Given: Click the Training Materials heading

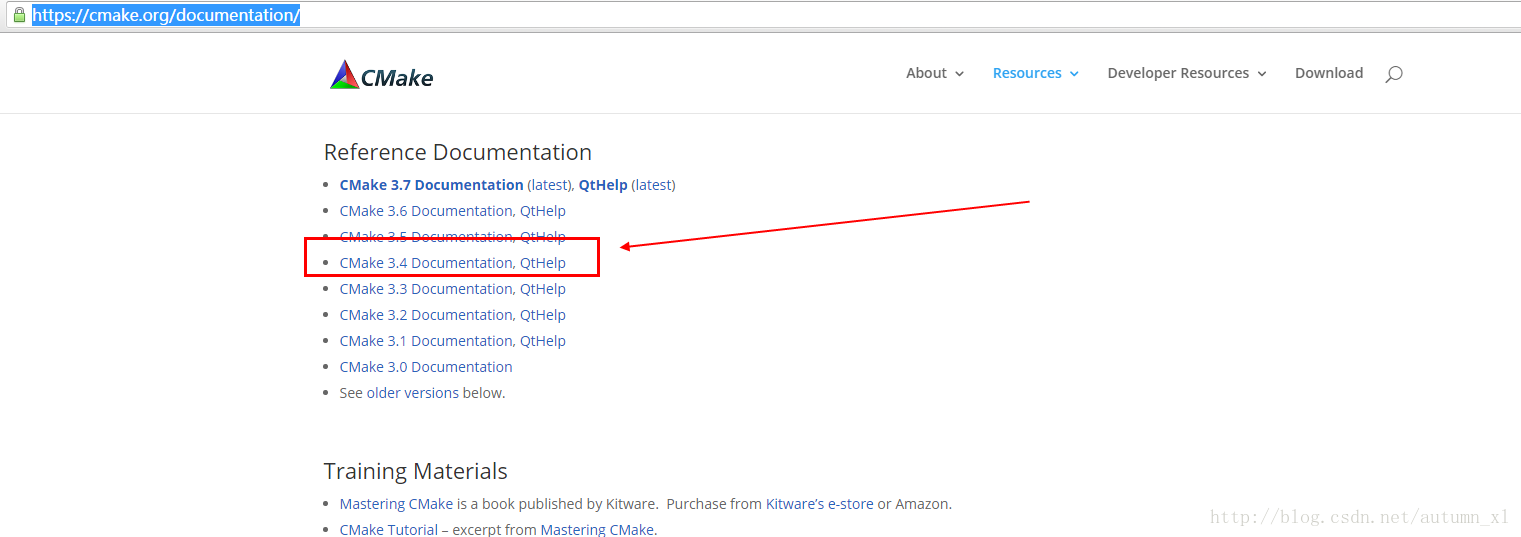Looking at the screenshot, I should click(416, 471).
